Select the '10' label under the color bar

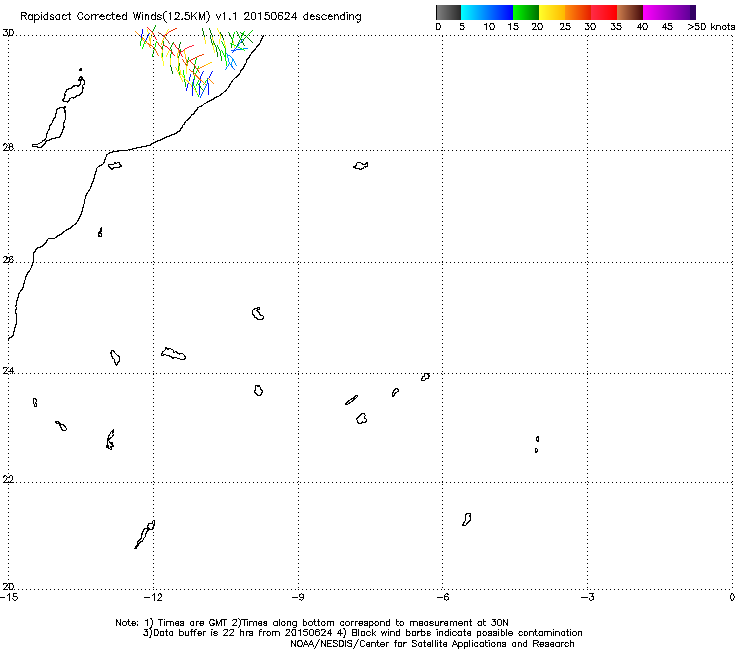click(x=489, y=27)
